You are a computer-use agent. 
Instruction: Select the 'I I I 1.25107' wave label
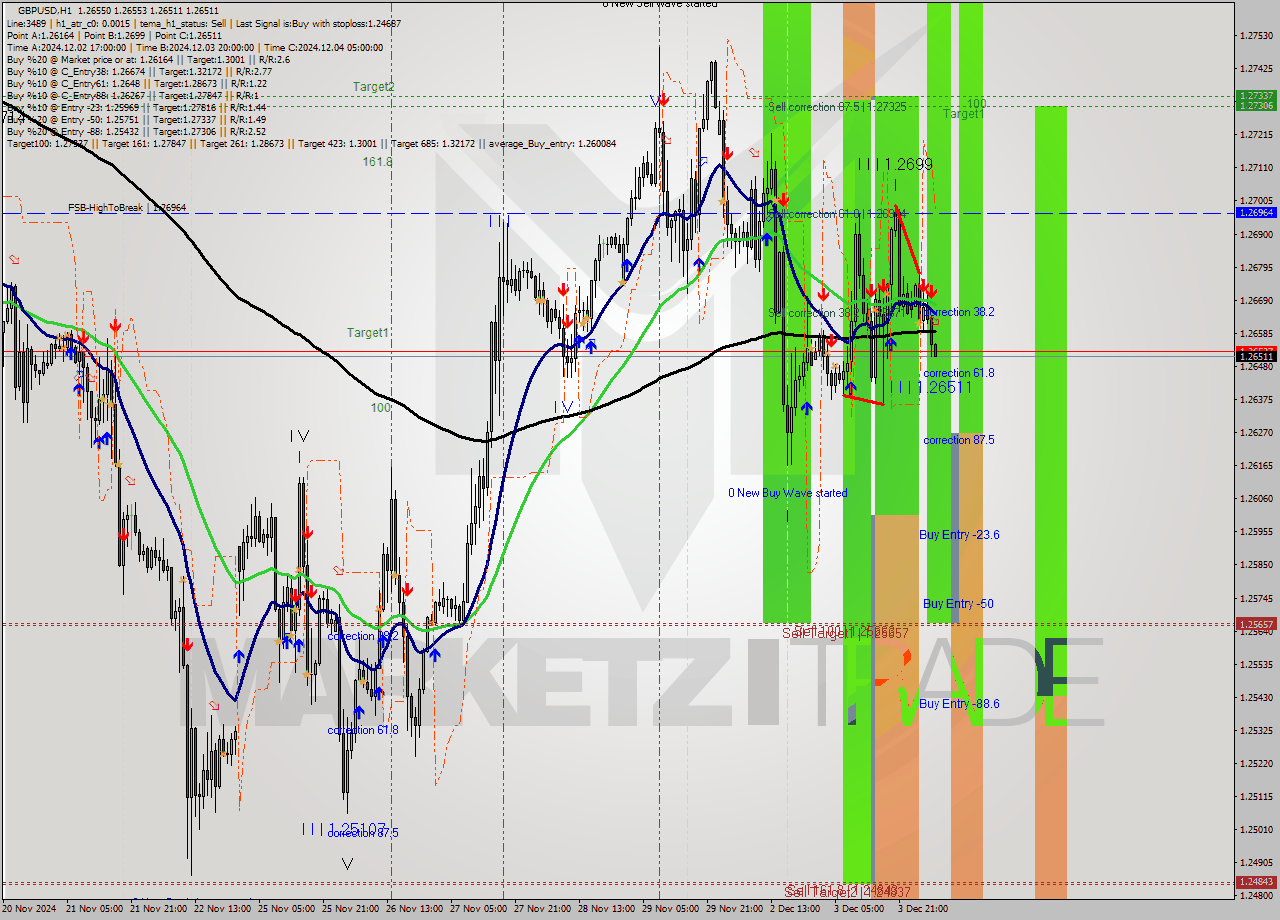point(343,829)
